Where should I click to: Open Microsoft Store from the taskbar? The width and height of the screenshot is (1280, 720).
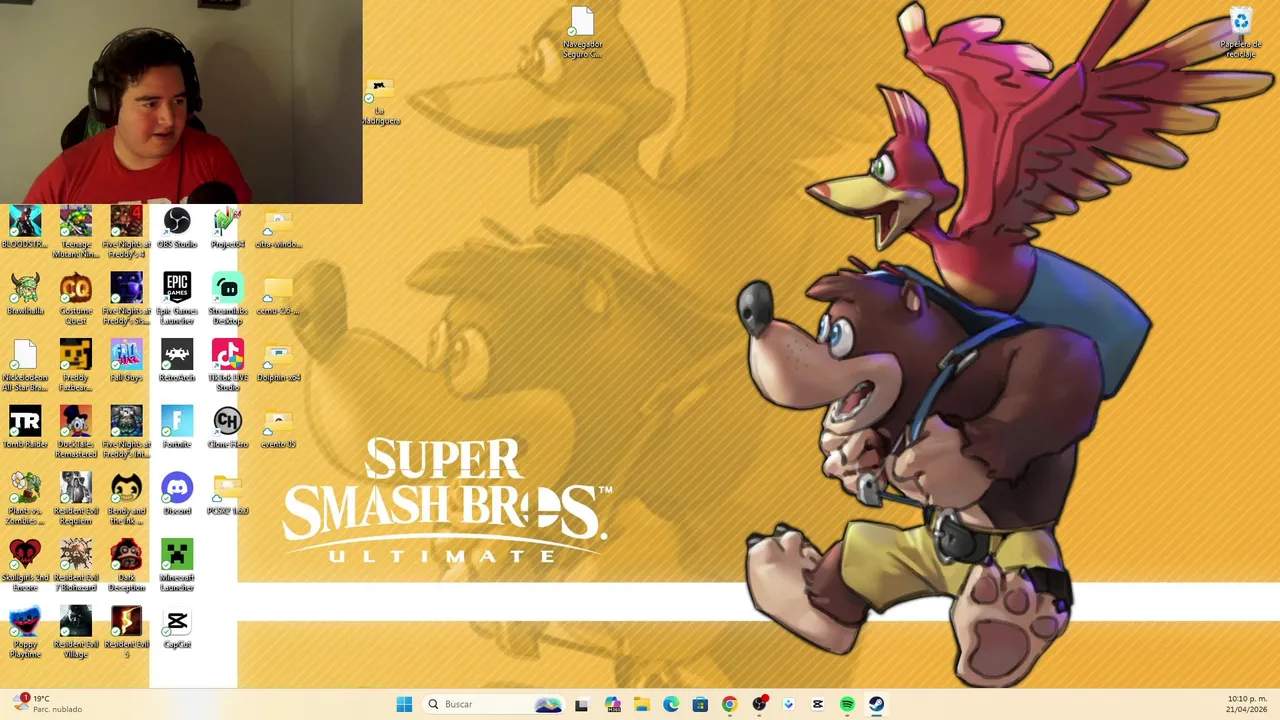pyautogui.click(x=700, y=704)
